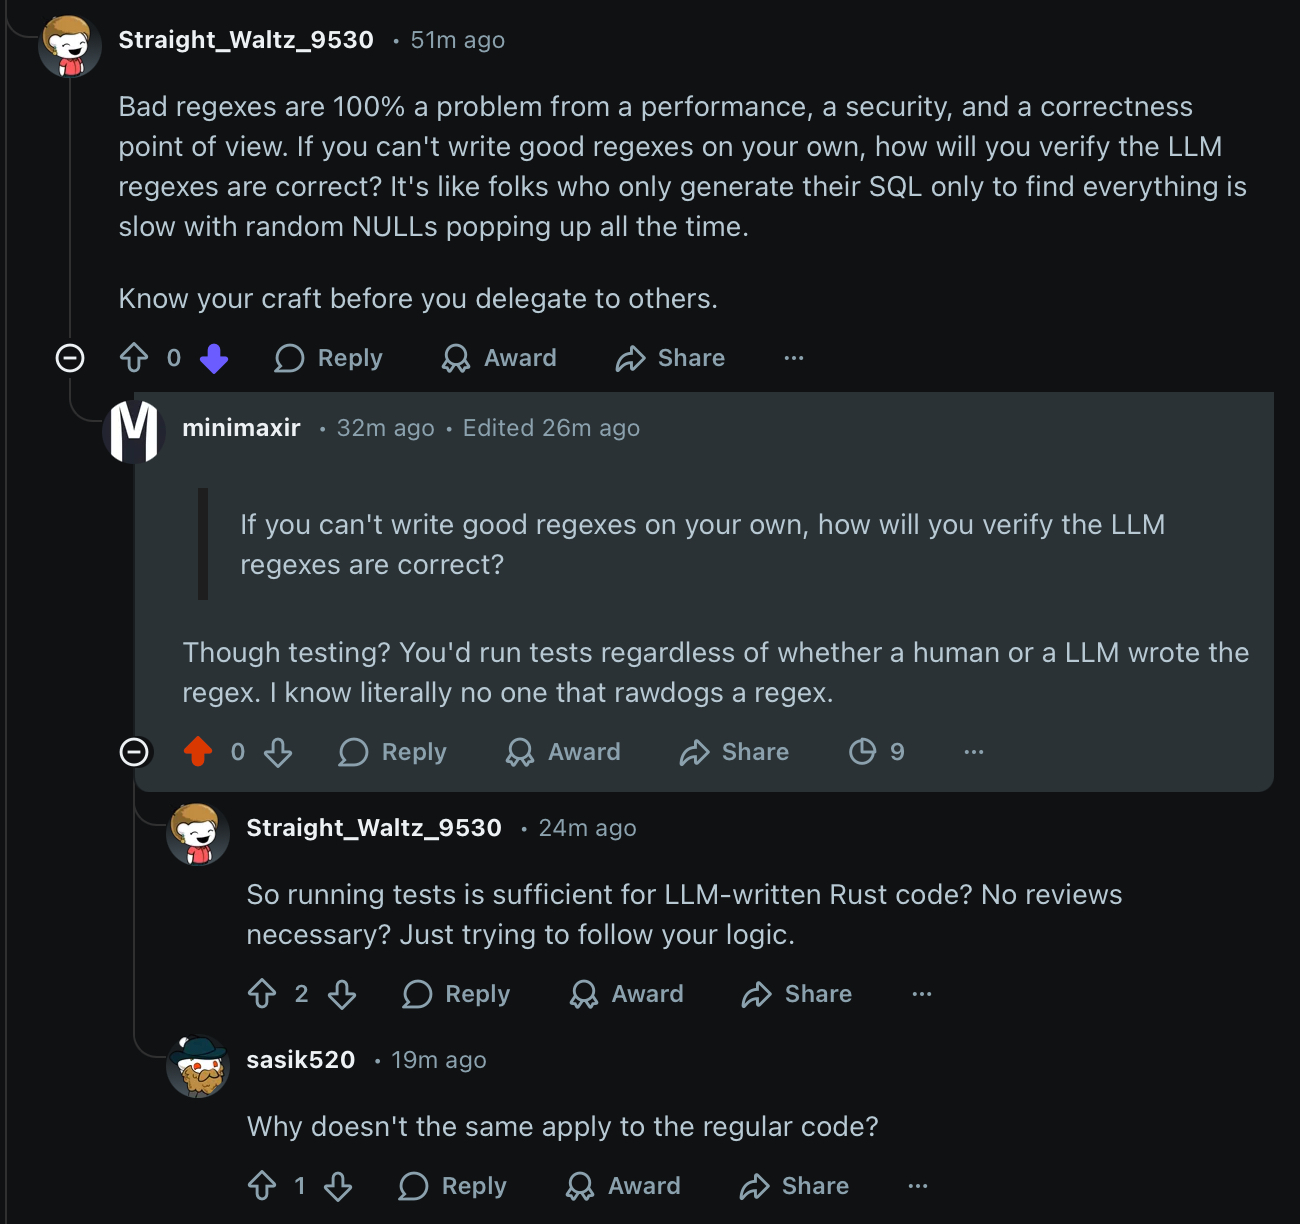The image size is (1300, 1224).
Task: Open minimaxir's user profile link
Action: (x=241, y=428)
